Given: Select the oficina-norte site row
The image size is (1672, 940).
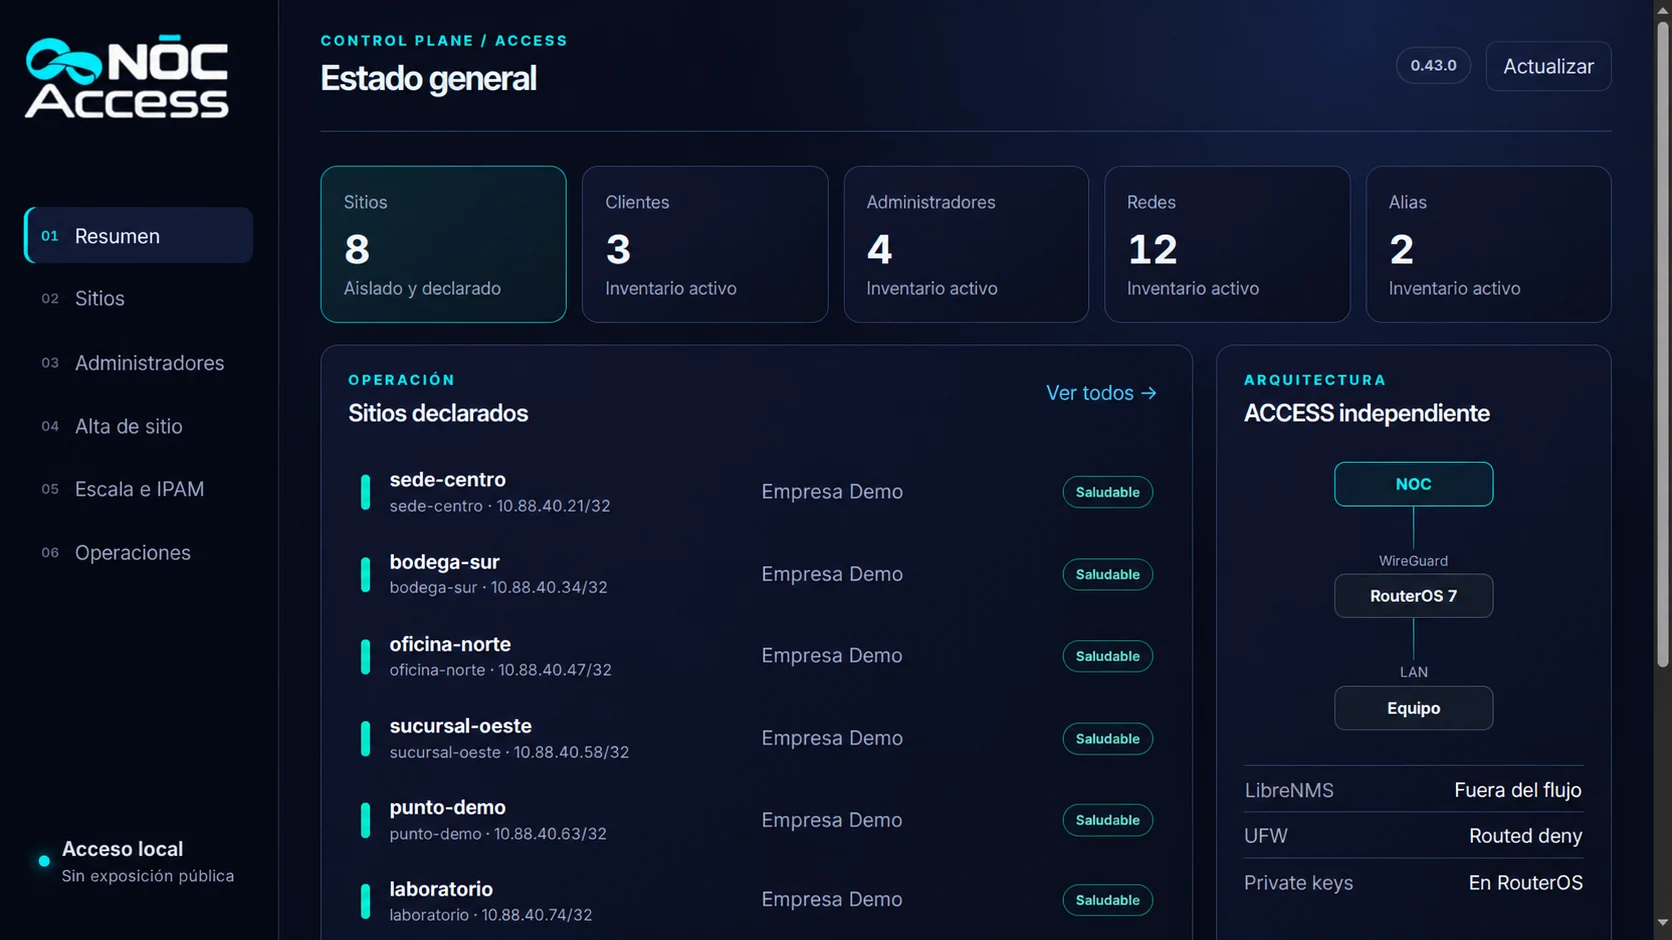Looking at the screenshot, I should pyautogui.click(x=756, y=656).
